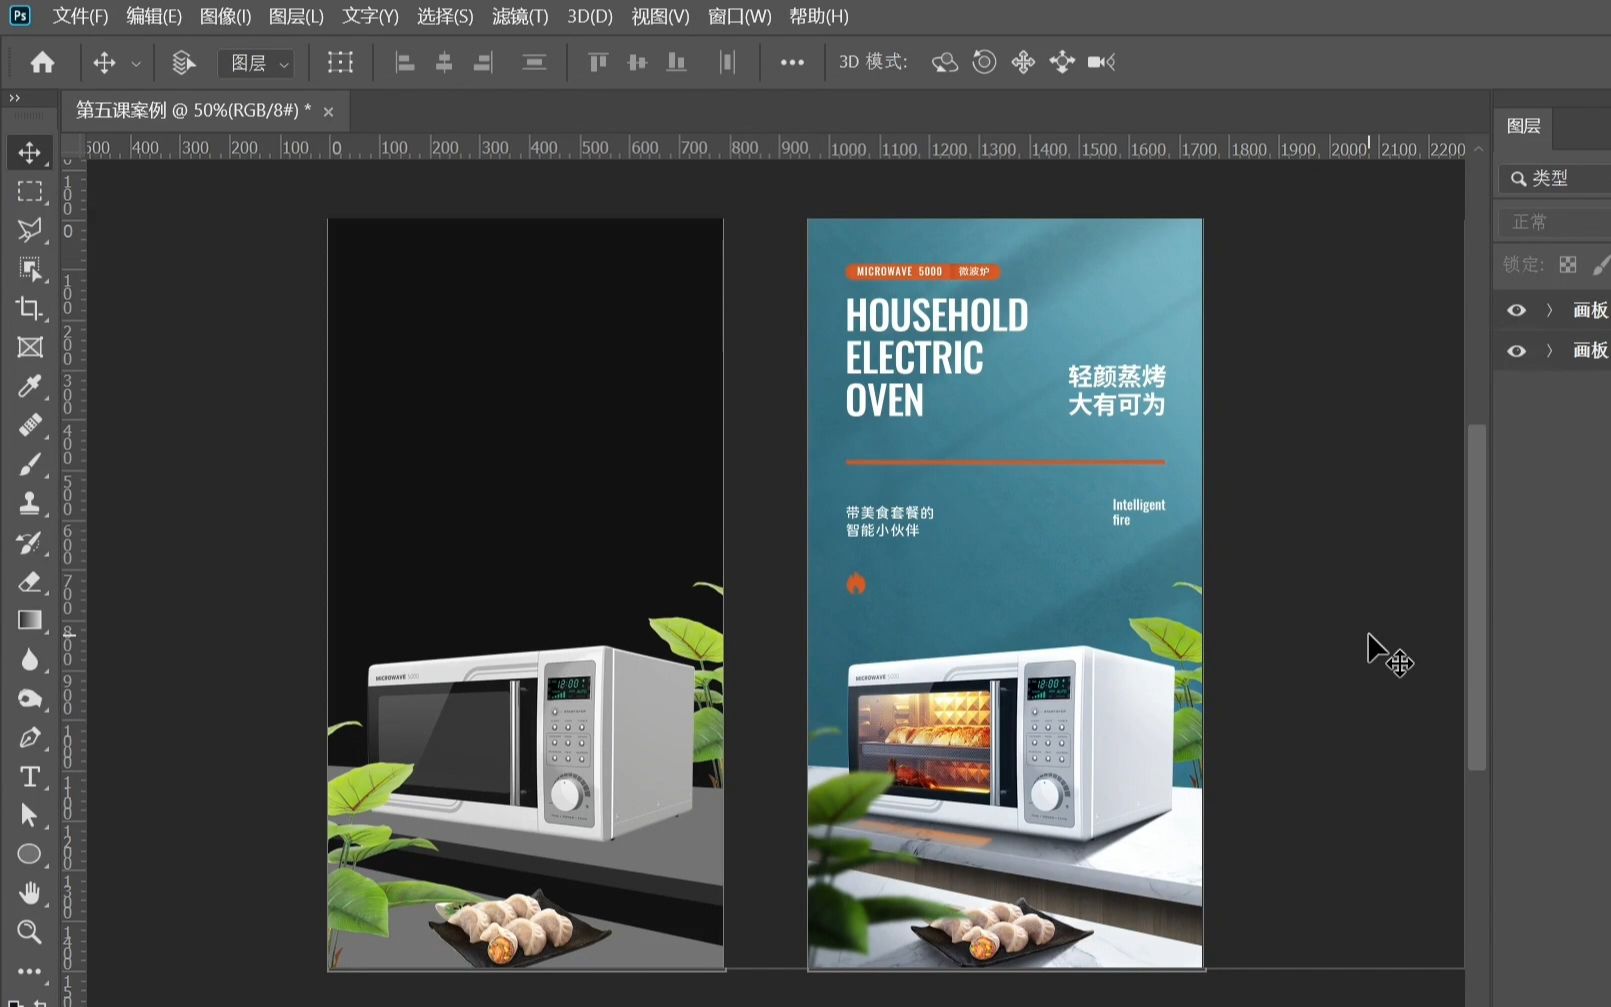Select the Sponge tool in the toolbox
Image resolution: width=1611 pixels, height=1007 pixels.
coord(30,698)
